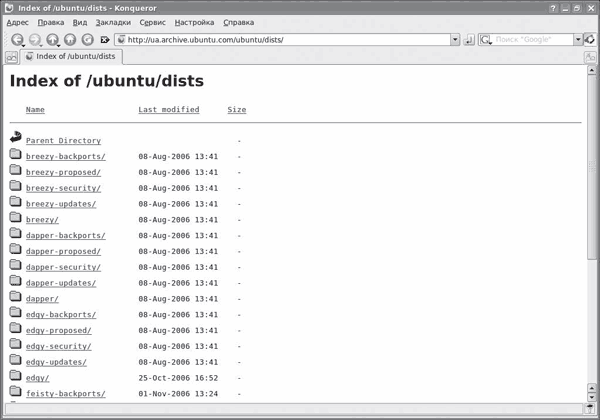Open the Back button history dropdown arrow

26,43
